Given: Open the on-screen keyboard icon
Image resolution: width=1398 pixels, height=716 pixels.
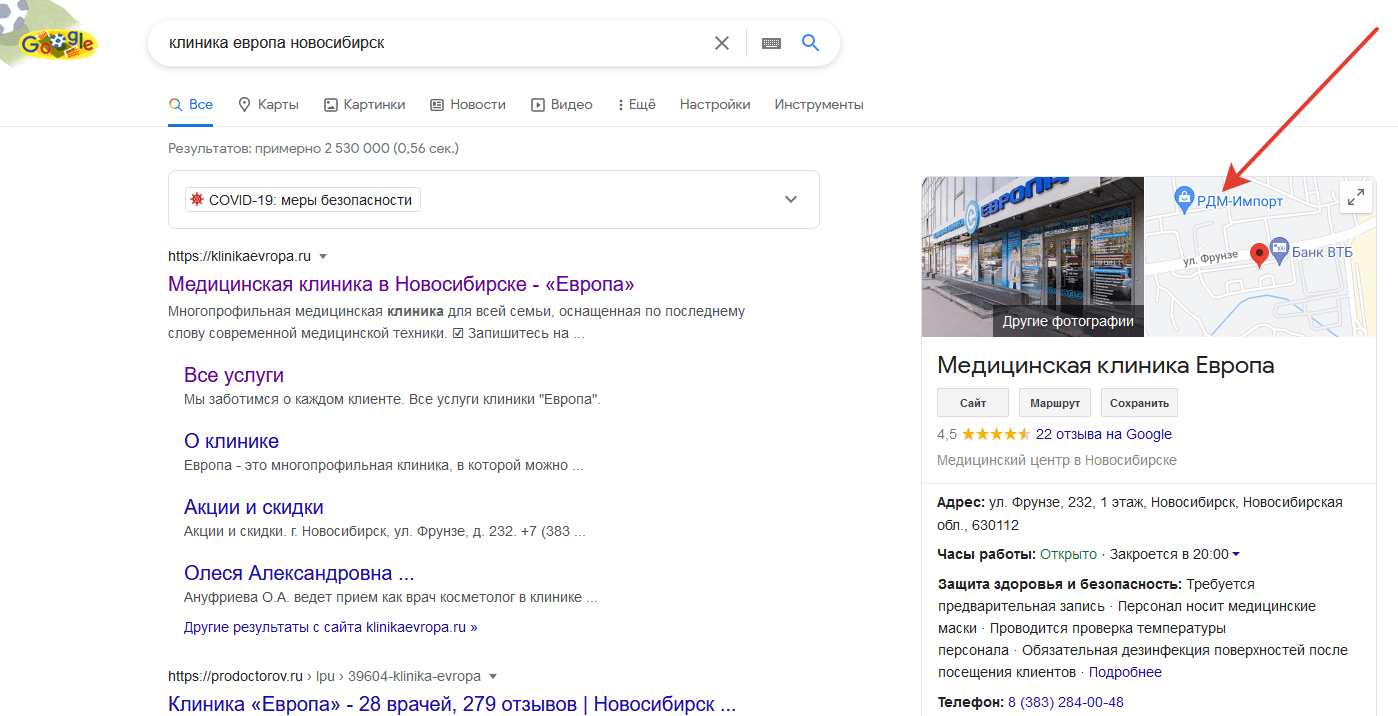Looking at the screenshot, I should (x=771, y=43).
